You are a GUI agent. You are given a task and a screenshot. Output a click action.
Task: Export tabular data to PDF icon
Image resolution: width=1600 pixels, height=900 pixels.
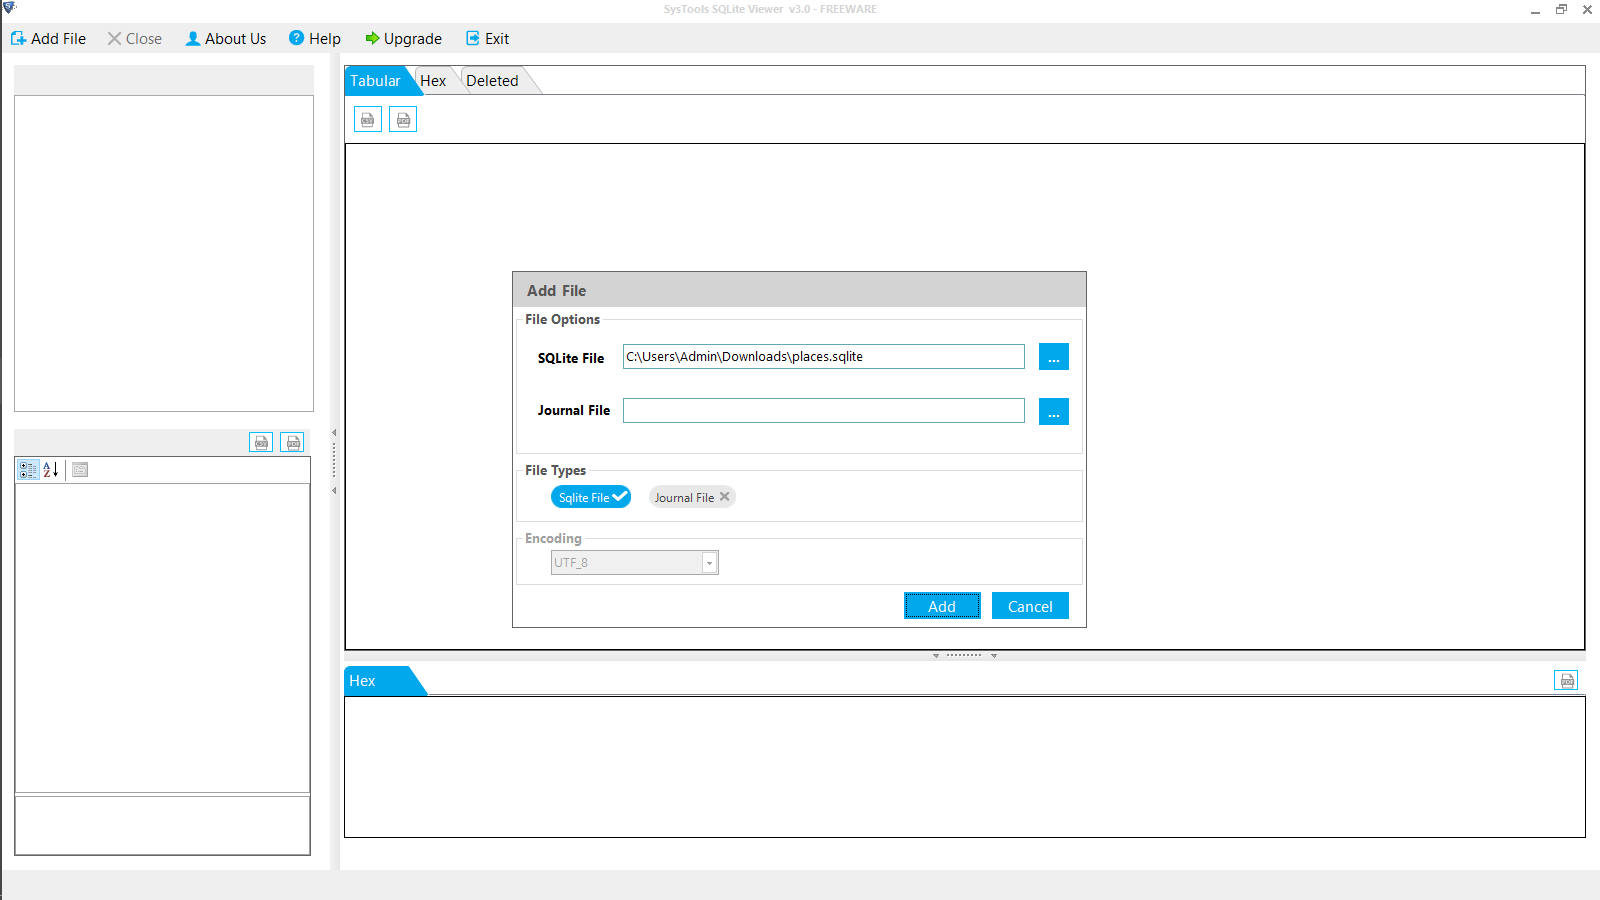pos(403,120)
